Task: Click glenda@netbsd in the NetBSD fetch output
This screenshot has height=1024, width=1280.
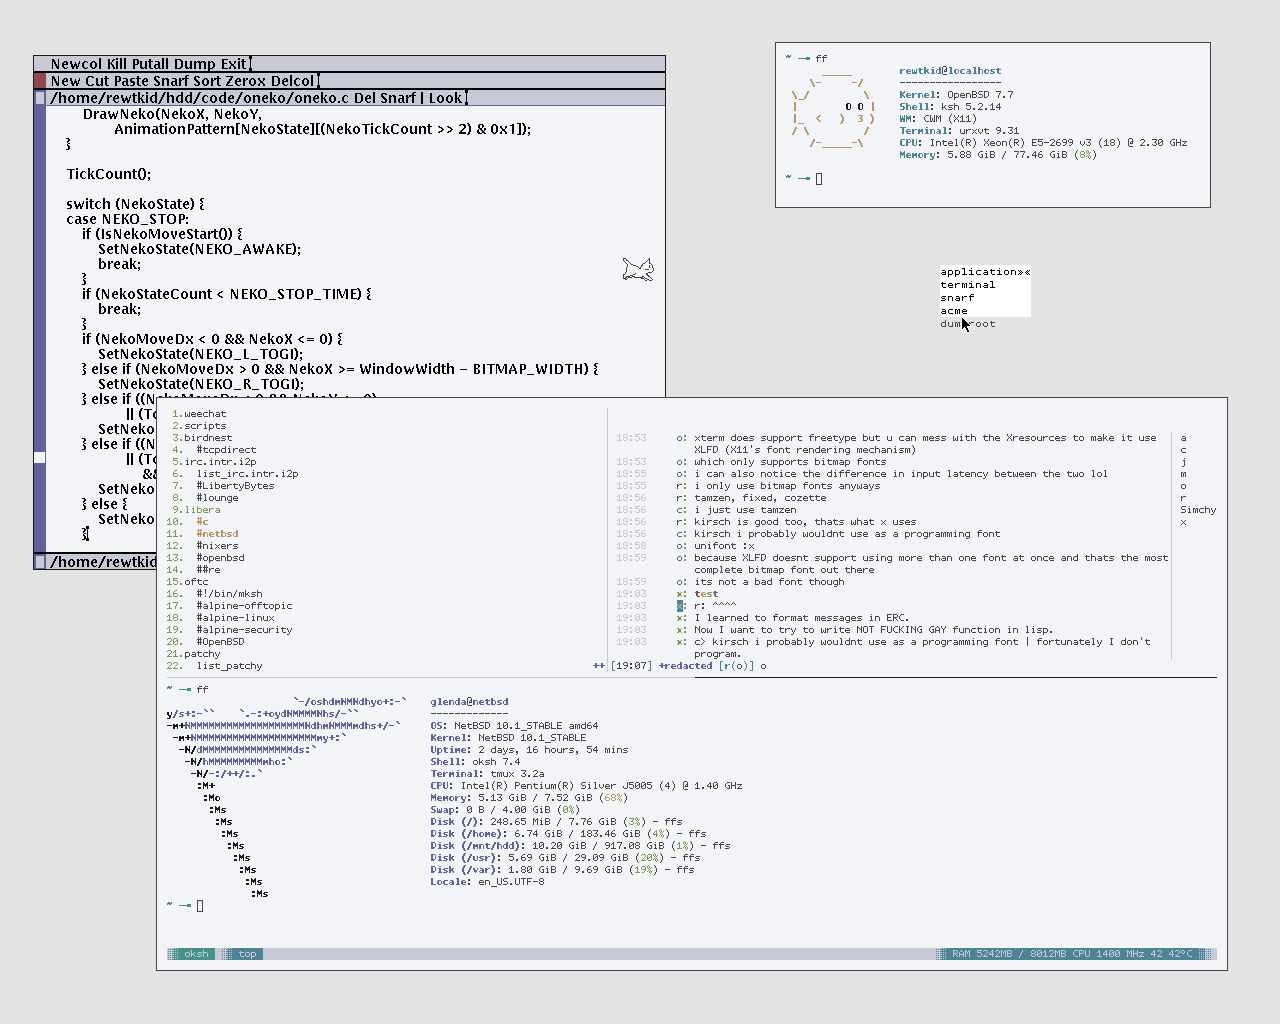Action: [469, 702]
